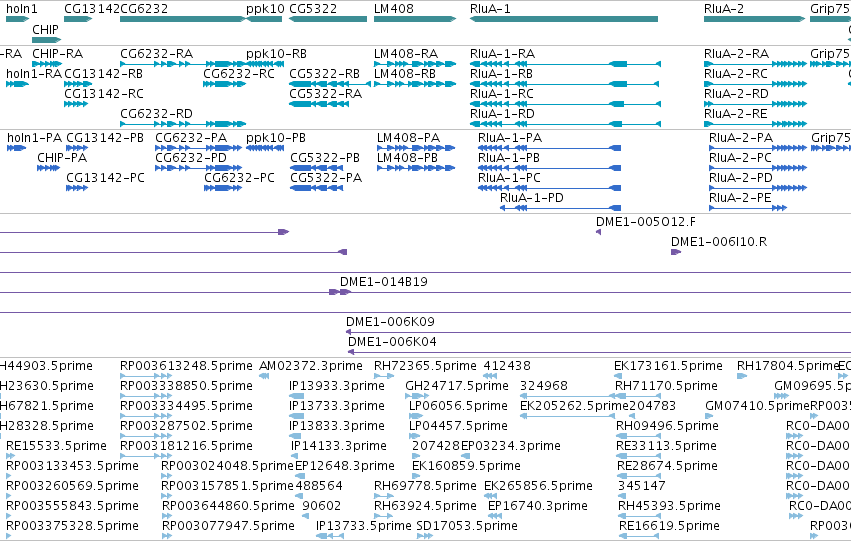Click EST LP06056.5prime
851x541 pixels.
click(416, 416)
